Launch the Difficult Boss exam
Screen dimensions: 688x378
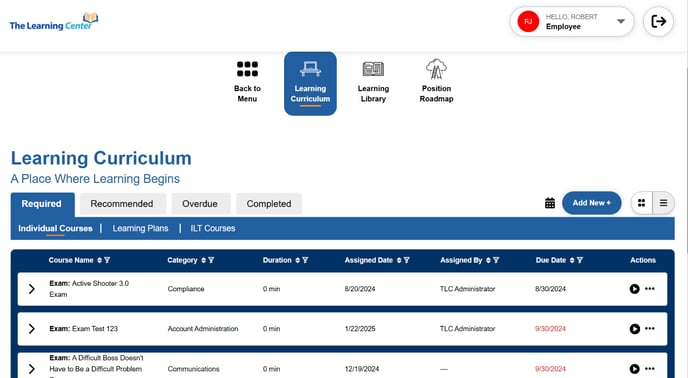(634, 369)
